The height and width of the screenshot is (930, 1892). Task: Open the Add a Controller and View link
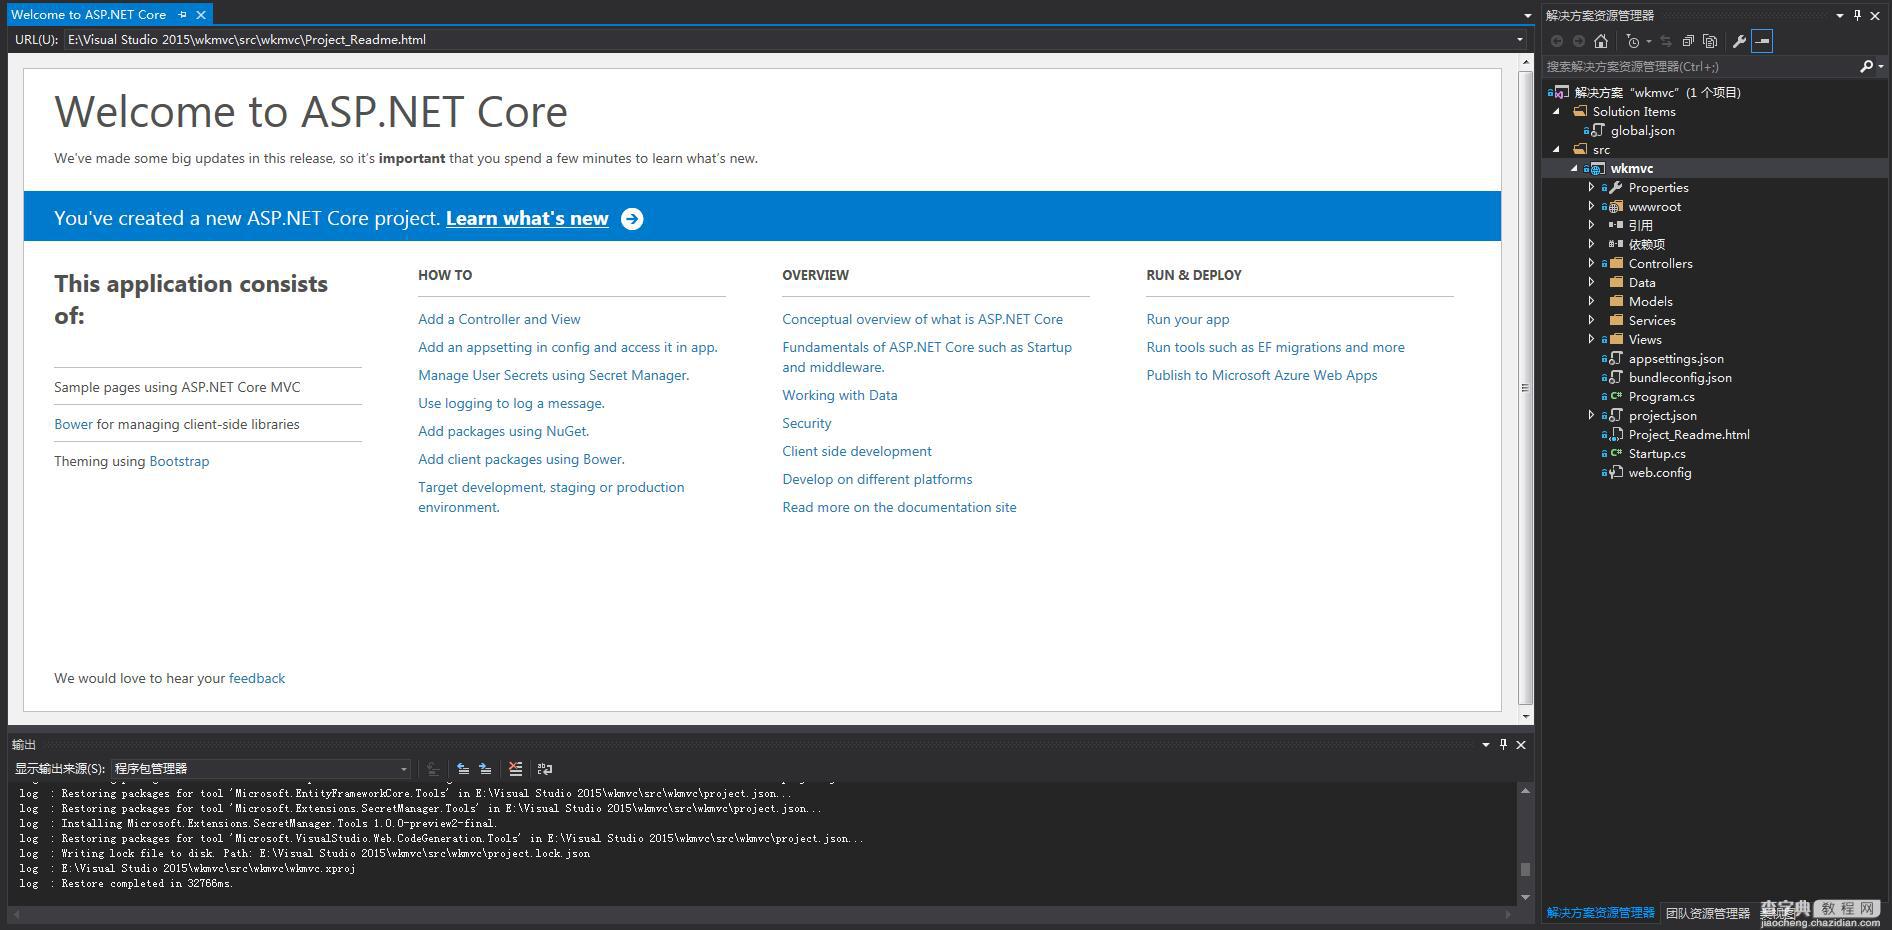click(499, 319)
